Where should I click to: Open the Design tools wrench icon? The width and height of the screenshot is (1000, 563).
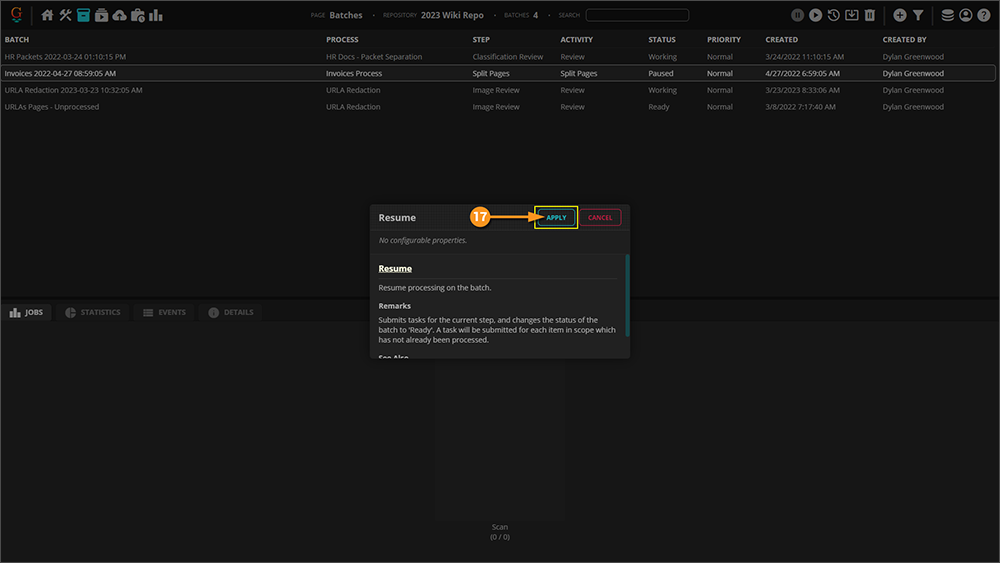[x=66, y=15]
